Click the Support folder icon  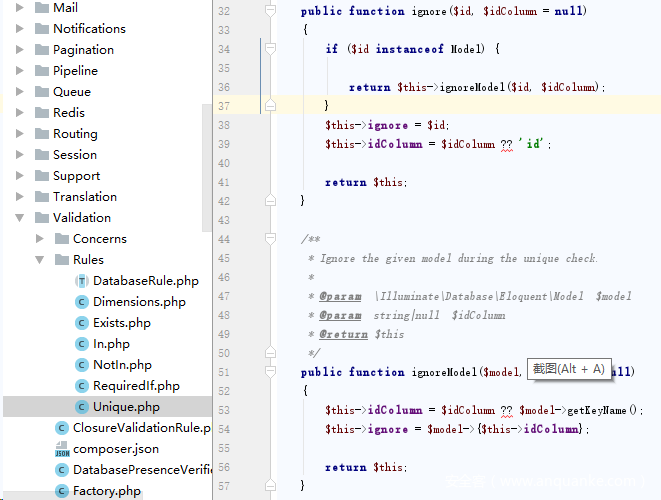pos(42,175)
